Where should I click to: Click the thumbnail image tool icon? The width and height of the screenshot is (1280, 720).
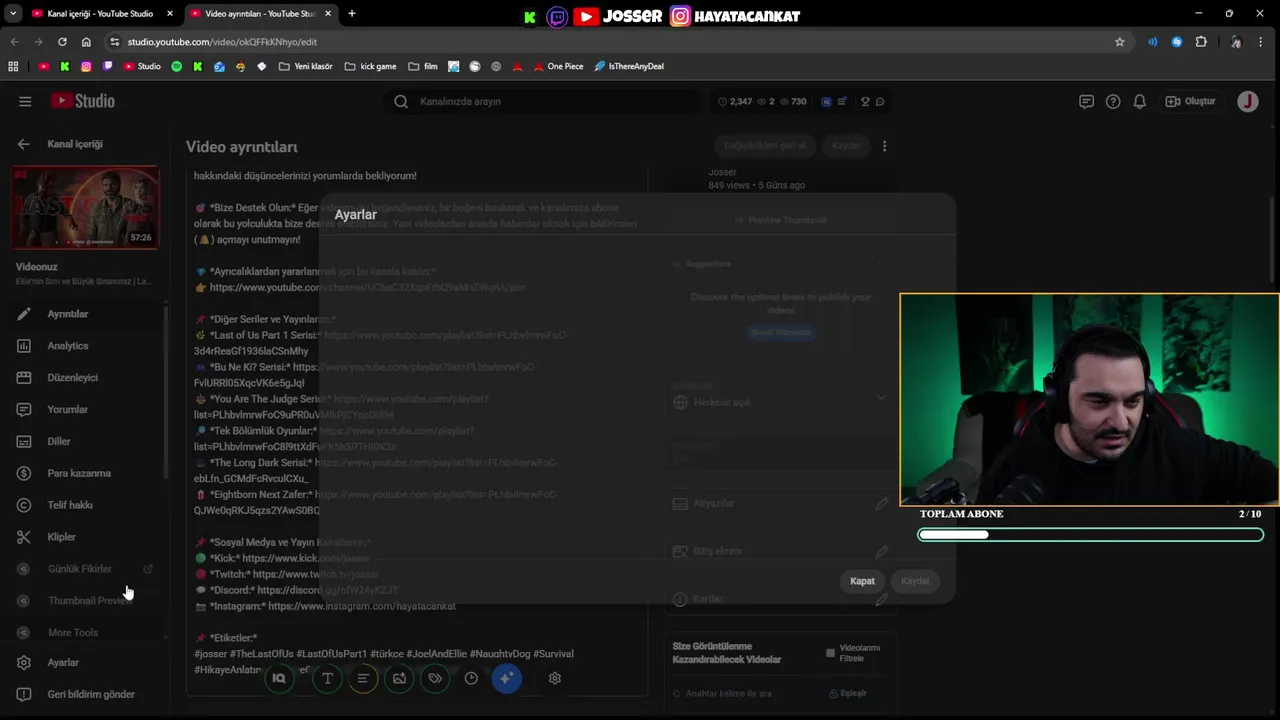click(399, 678)
